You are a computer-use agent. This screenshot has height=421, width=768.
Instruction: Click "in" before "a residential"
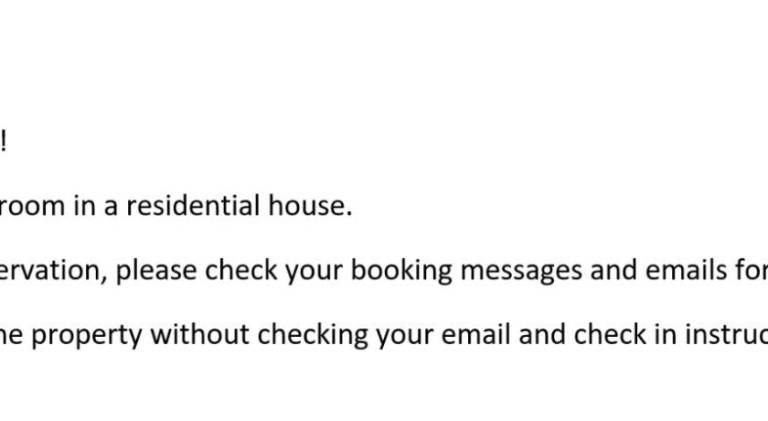click(84, 206)
